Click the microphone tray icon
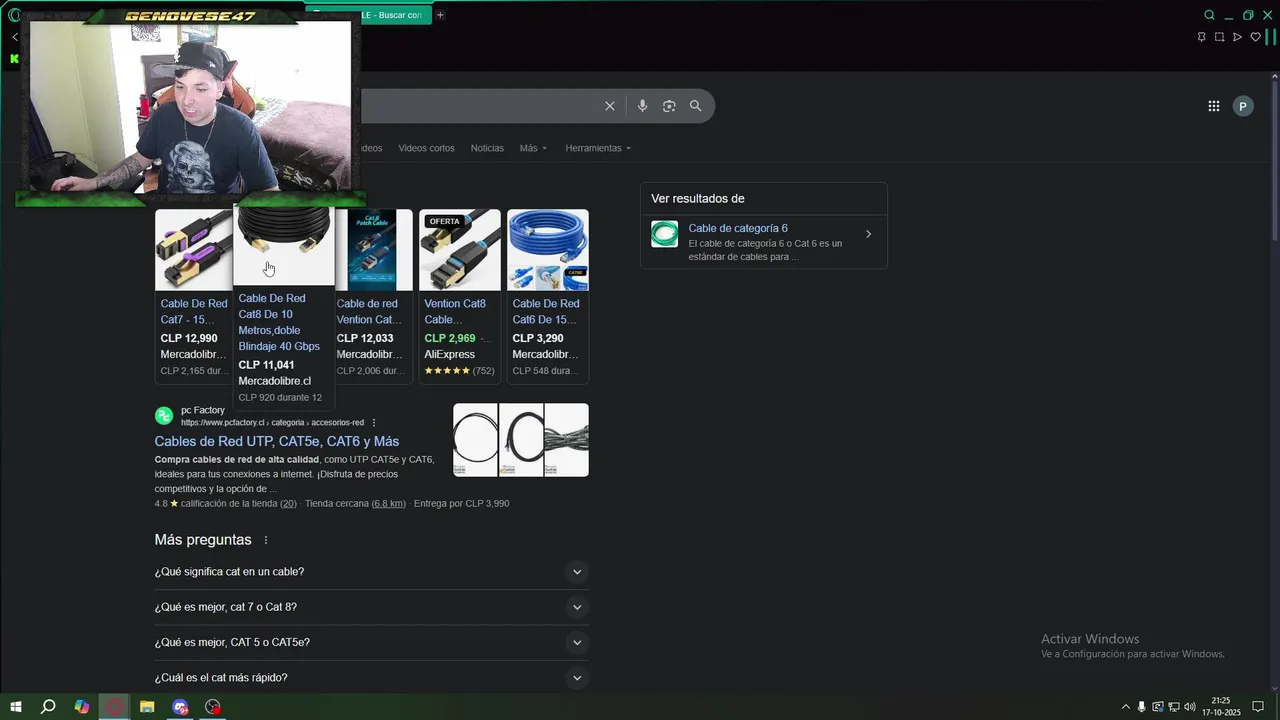The width and height of the screenshot is (1280, 720). point(1142,707)
